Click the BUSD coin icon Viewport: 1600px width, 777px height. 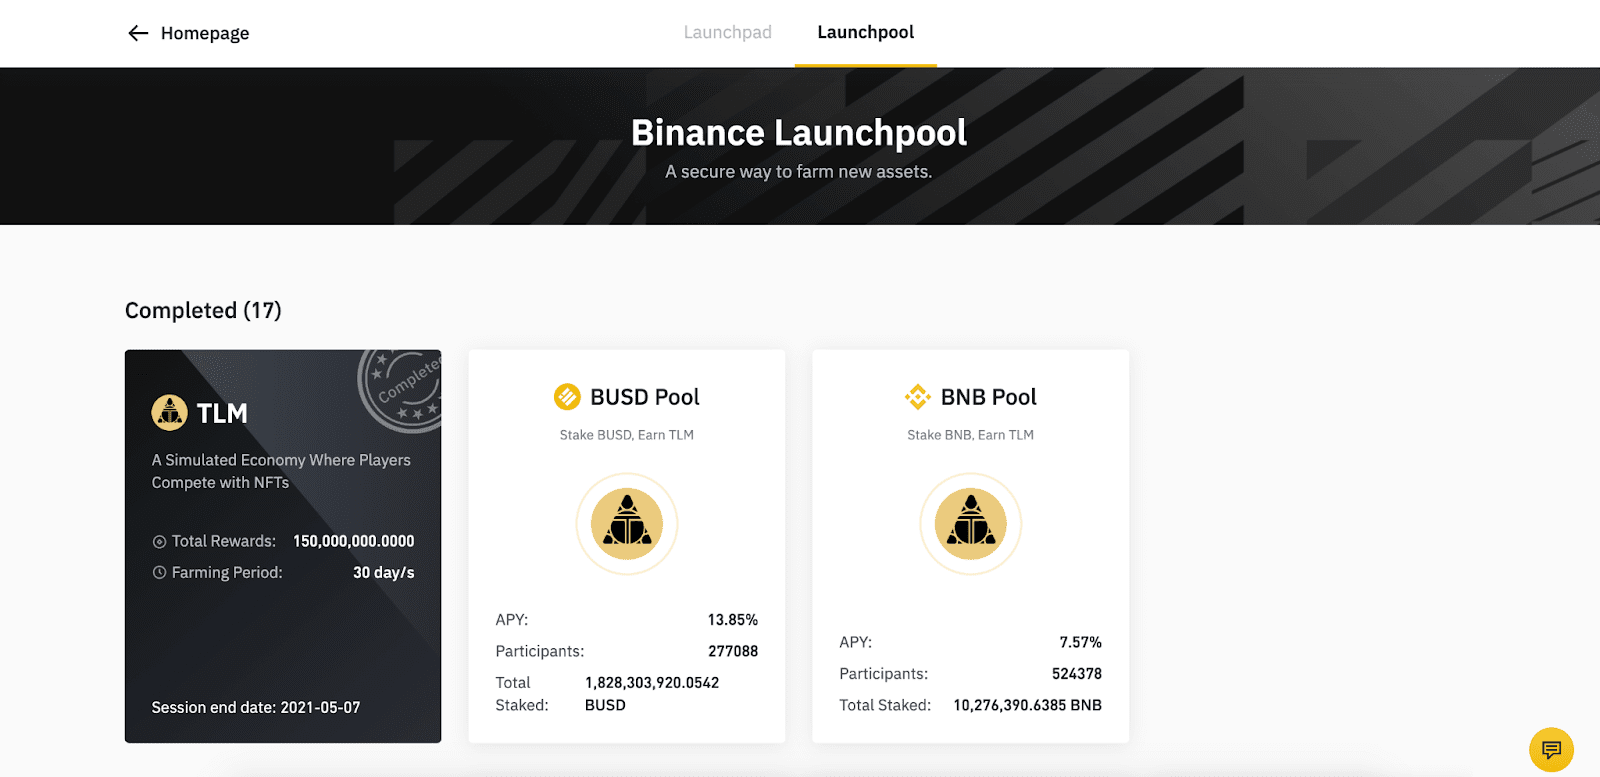click(567, 397)
